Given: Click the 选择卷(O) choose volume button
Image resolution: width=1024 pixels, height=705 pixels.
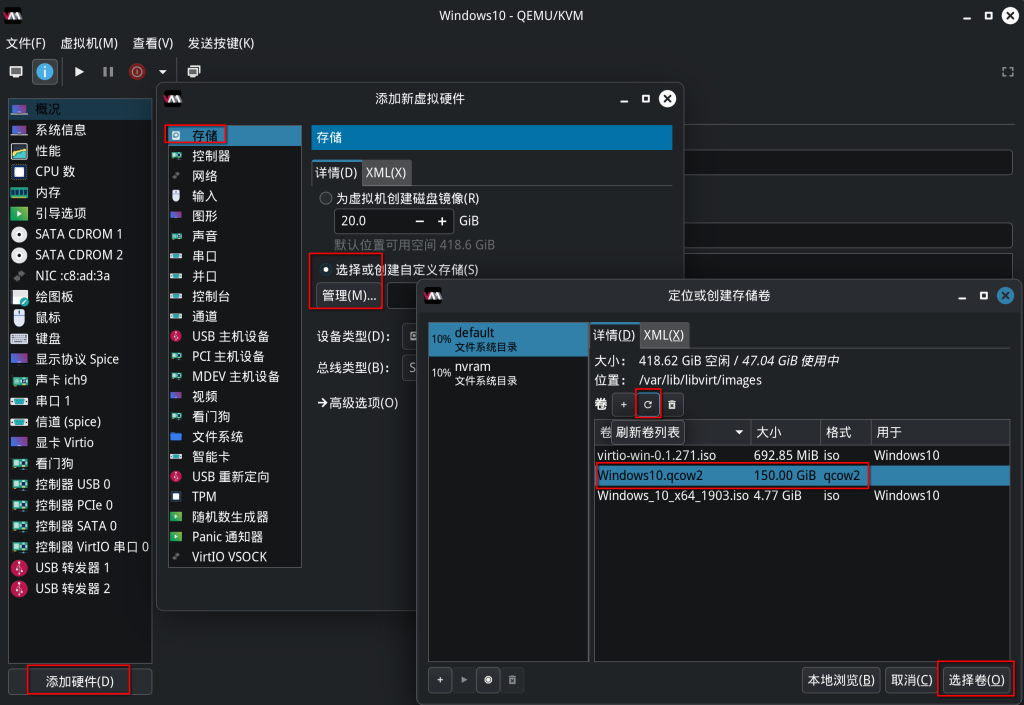Looking at the screenshot, I should (x=976, y=680).
